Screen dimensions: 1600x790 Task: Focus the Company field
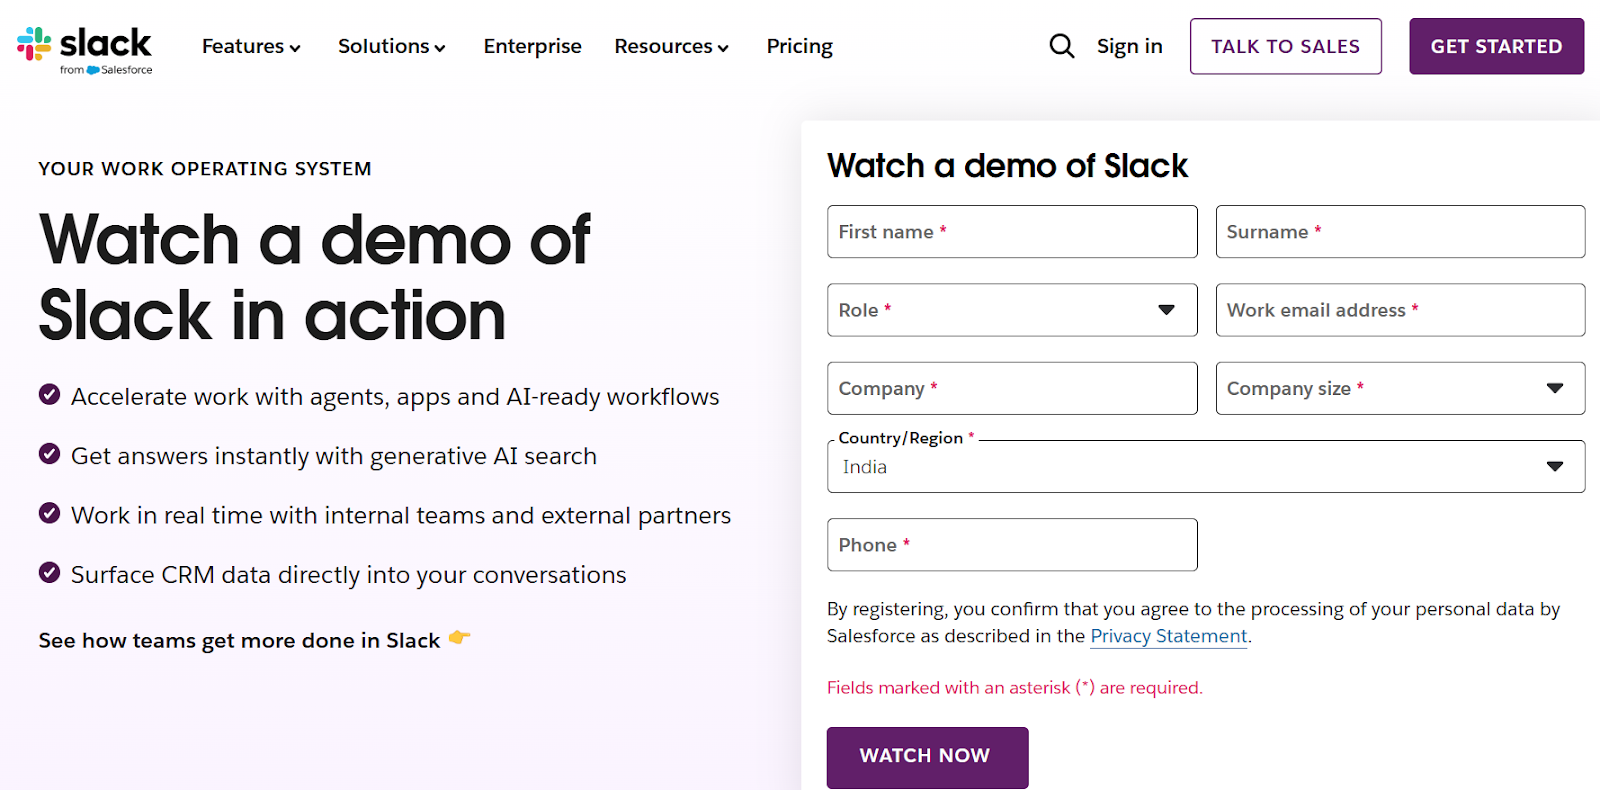point(1012,388)
